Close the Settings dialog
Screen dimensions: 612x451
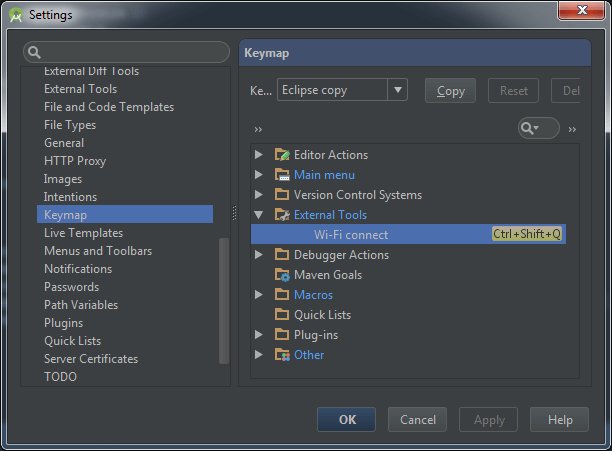pyautogui.click(x=582, y=10)
